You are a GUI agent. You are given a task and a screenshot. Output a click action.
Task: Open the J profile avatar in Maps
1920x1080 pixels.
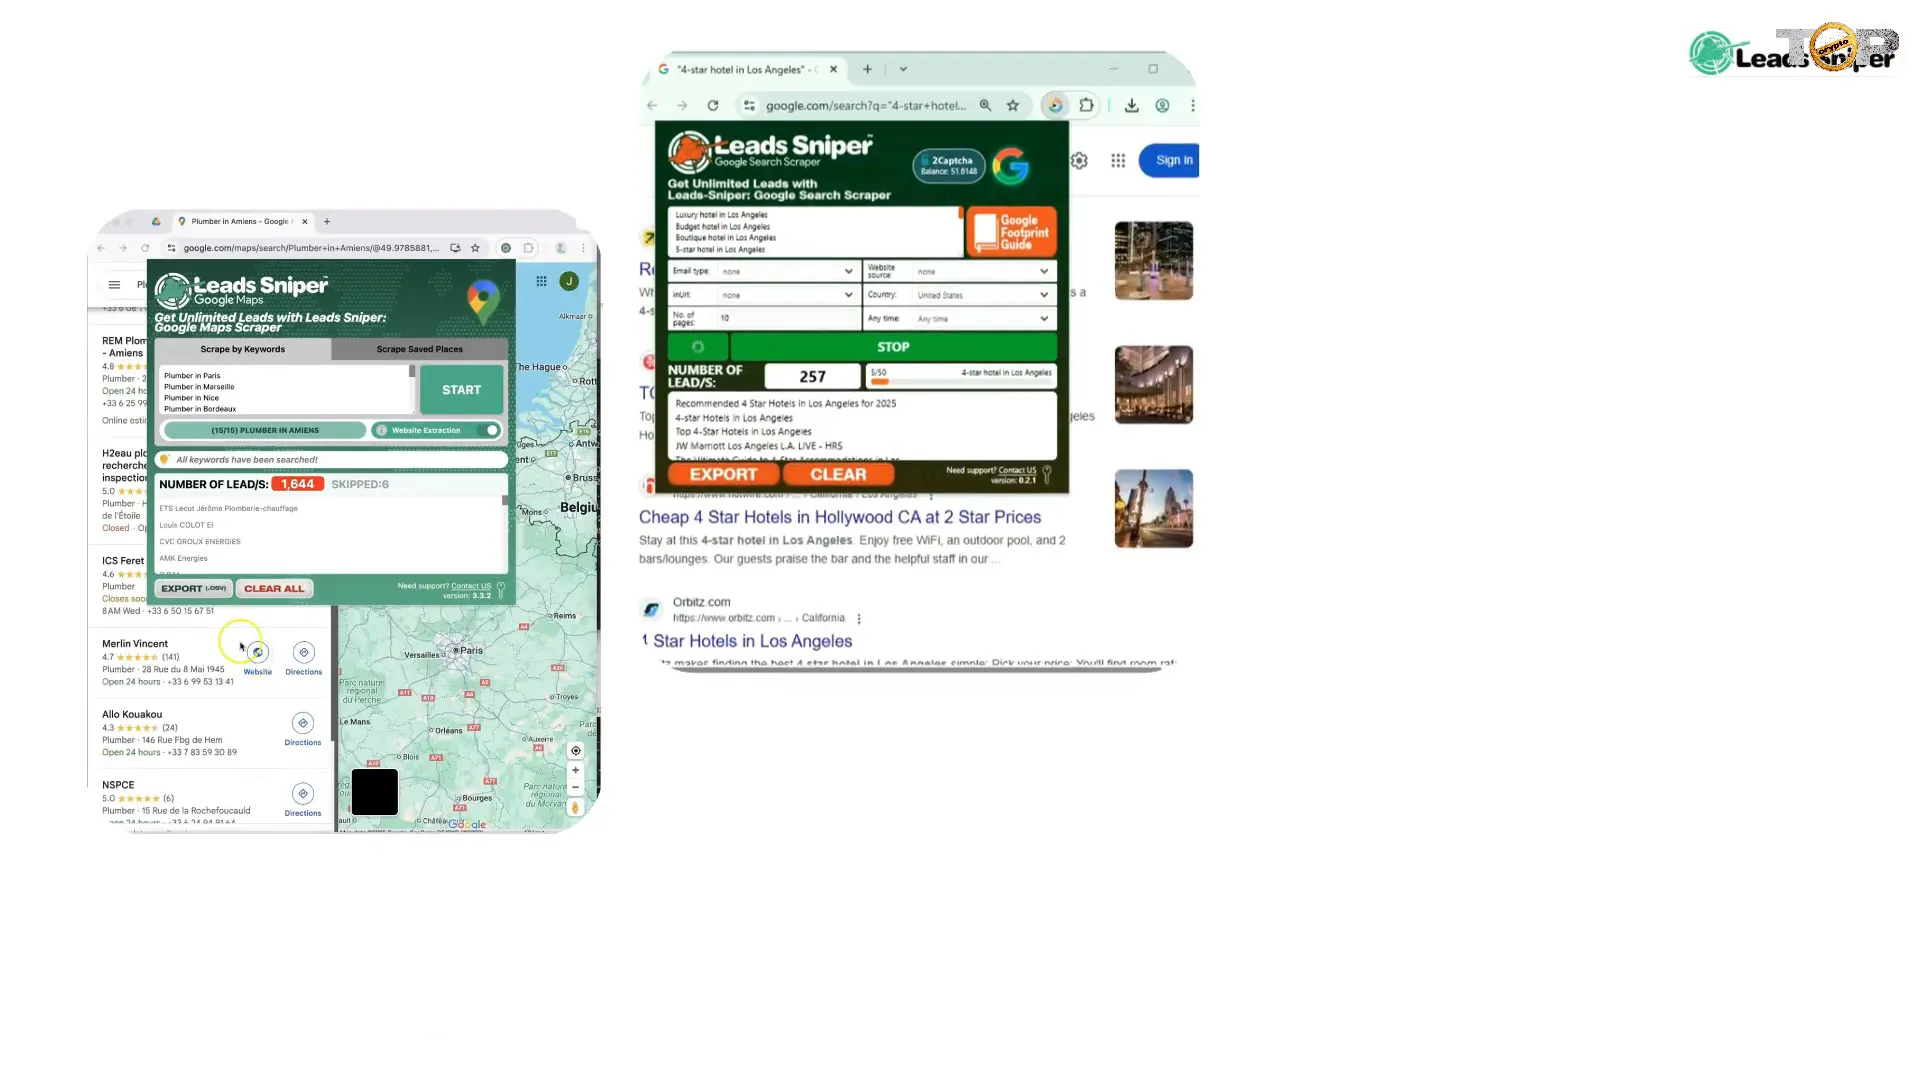pos(569,282)
